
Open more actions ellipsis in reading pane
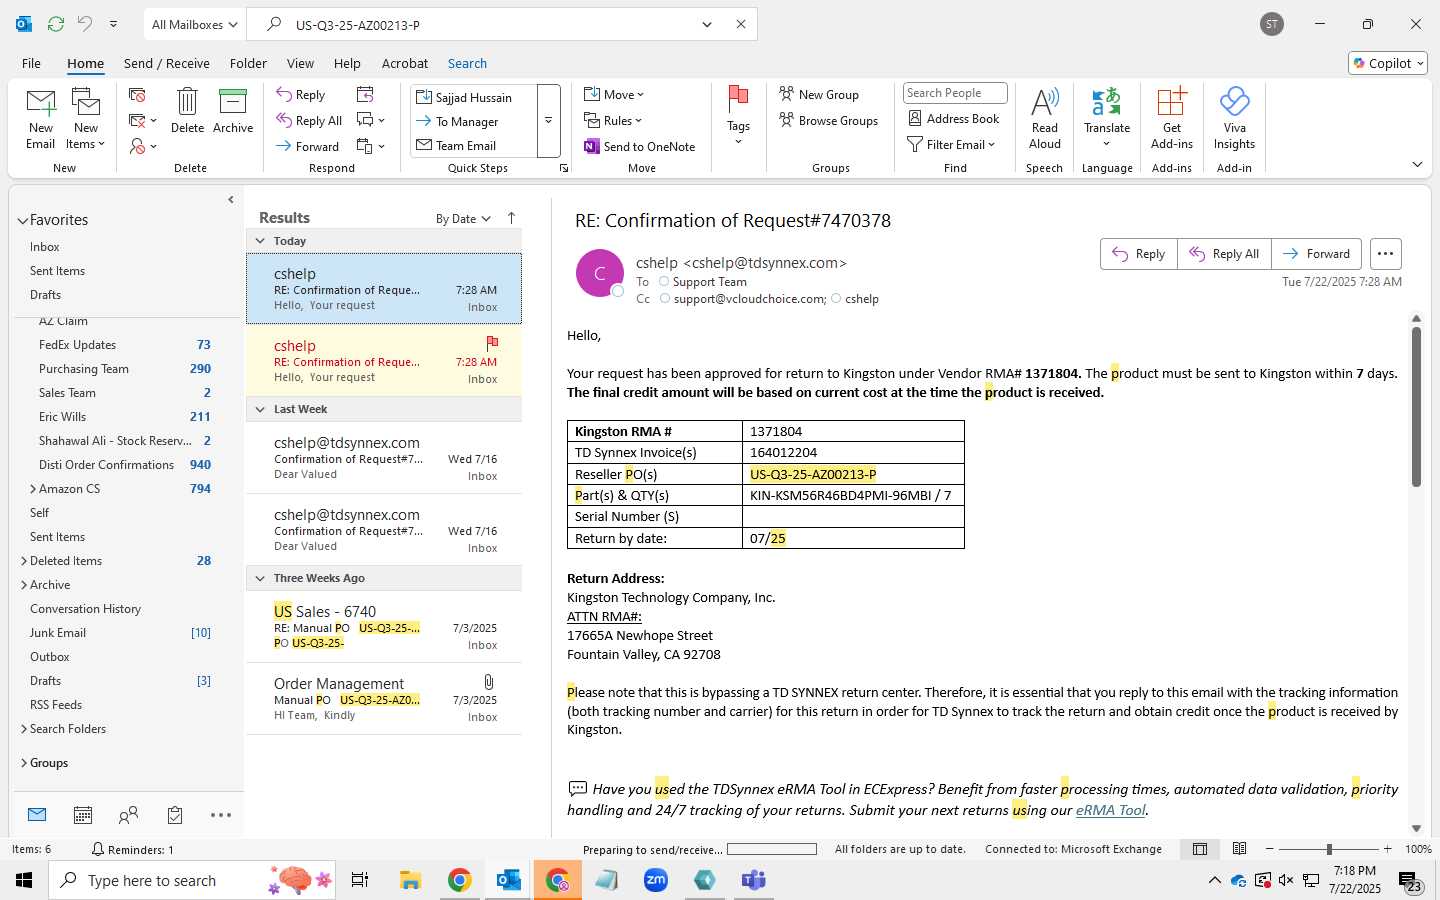(x=1385, y=254)
